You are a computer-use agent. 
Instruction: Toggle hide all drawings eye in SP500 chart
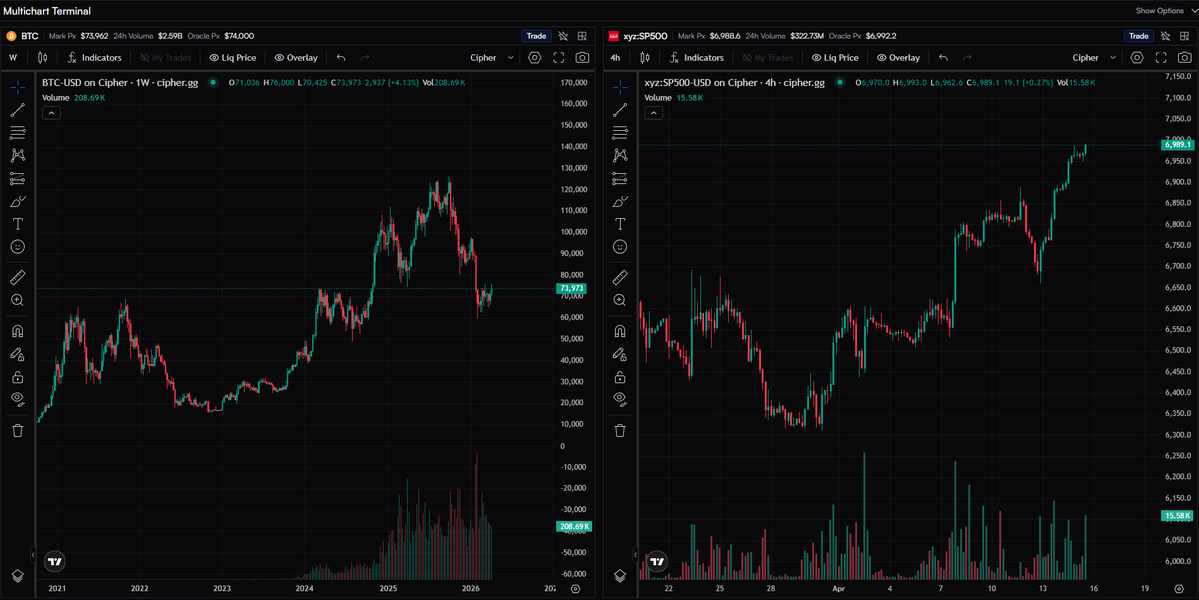[x=619, y=399]
